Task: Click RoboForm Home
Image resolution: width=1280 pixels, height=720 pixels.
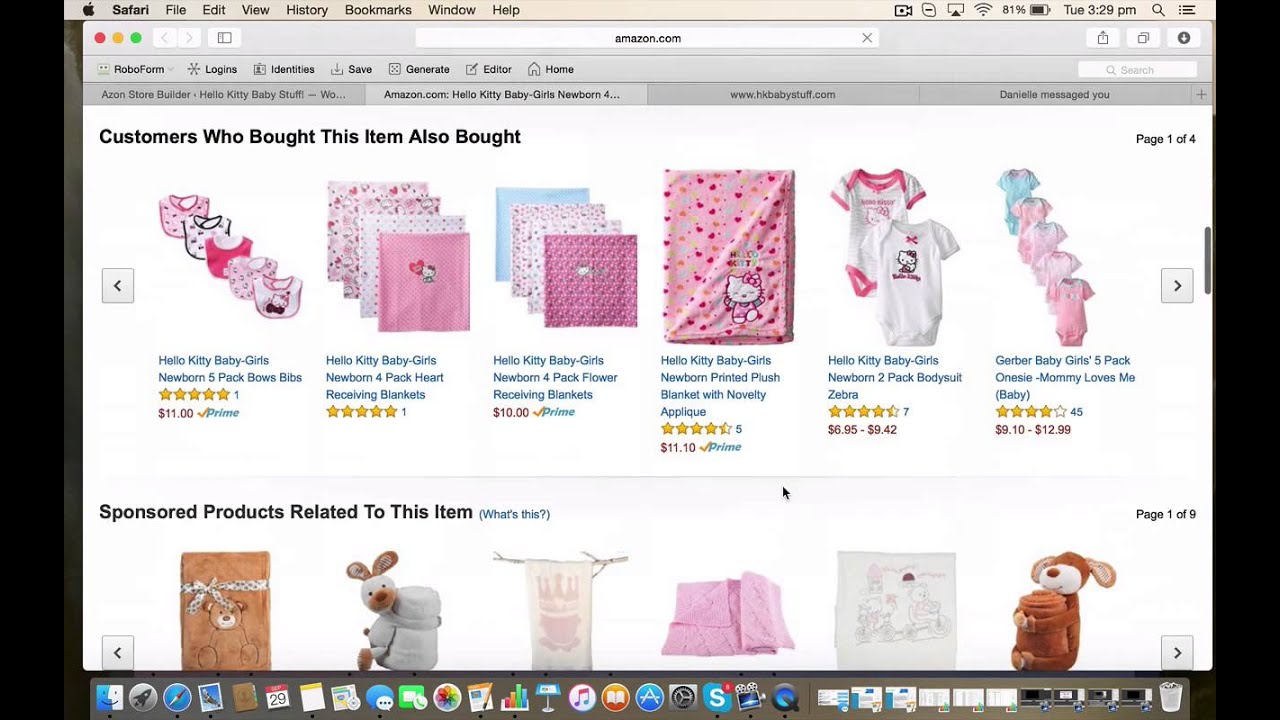Action: (551, 69)
